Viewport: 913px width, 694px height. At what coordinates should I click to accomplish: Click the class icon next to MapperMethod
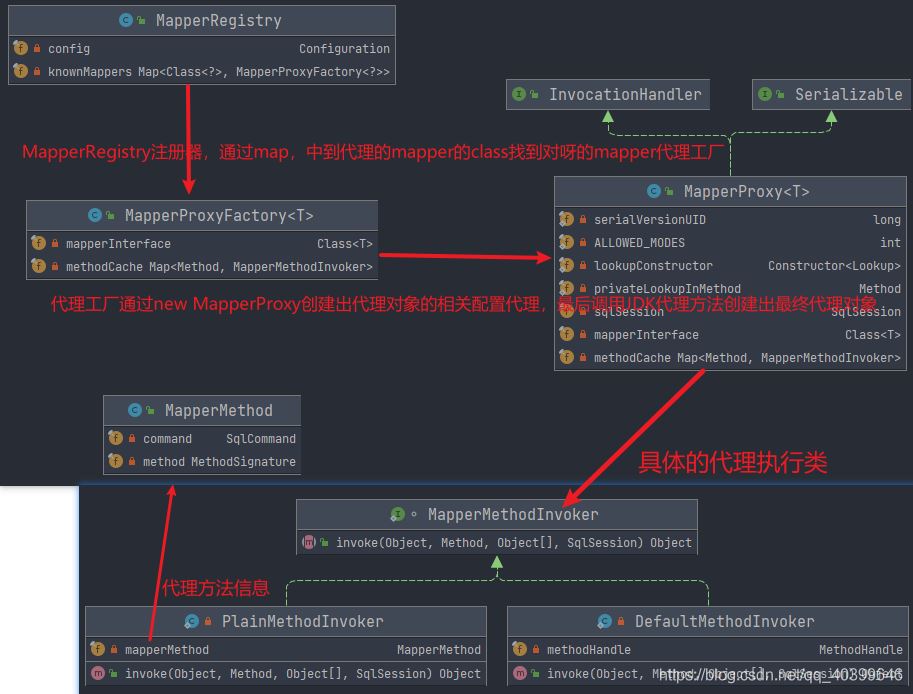point(135,410)
